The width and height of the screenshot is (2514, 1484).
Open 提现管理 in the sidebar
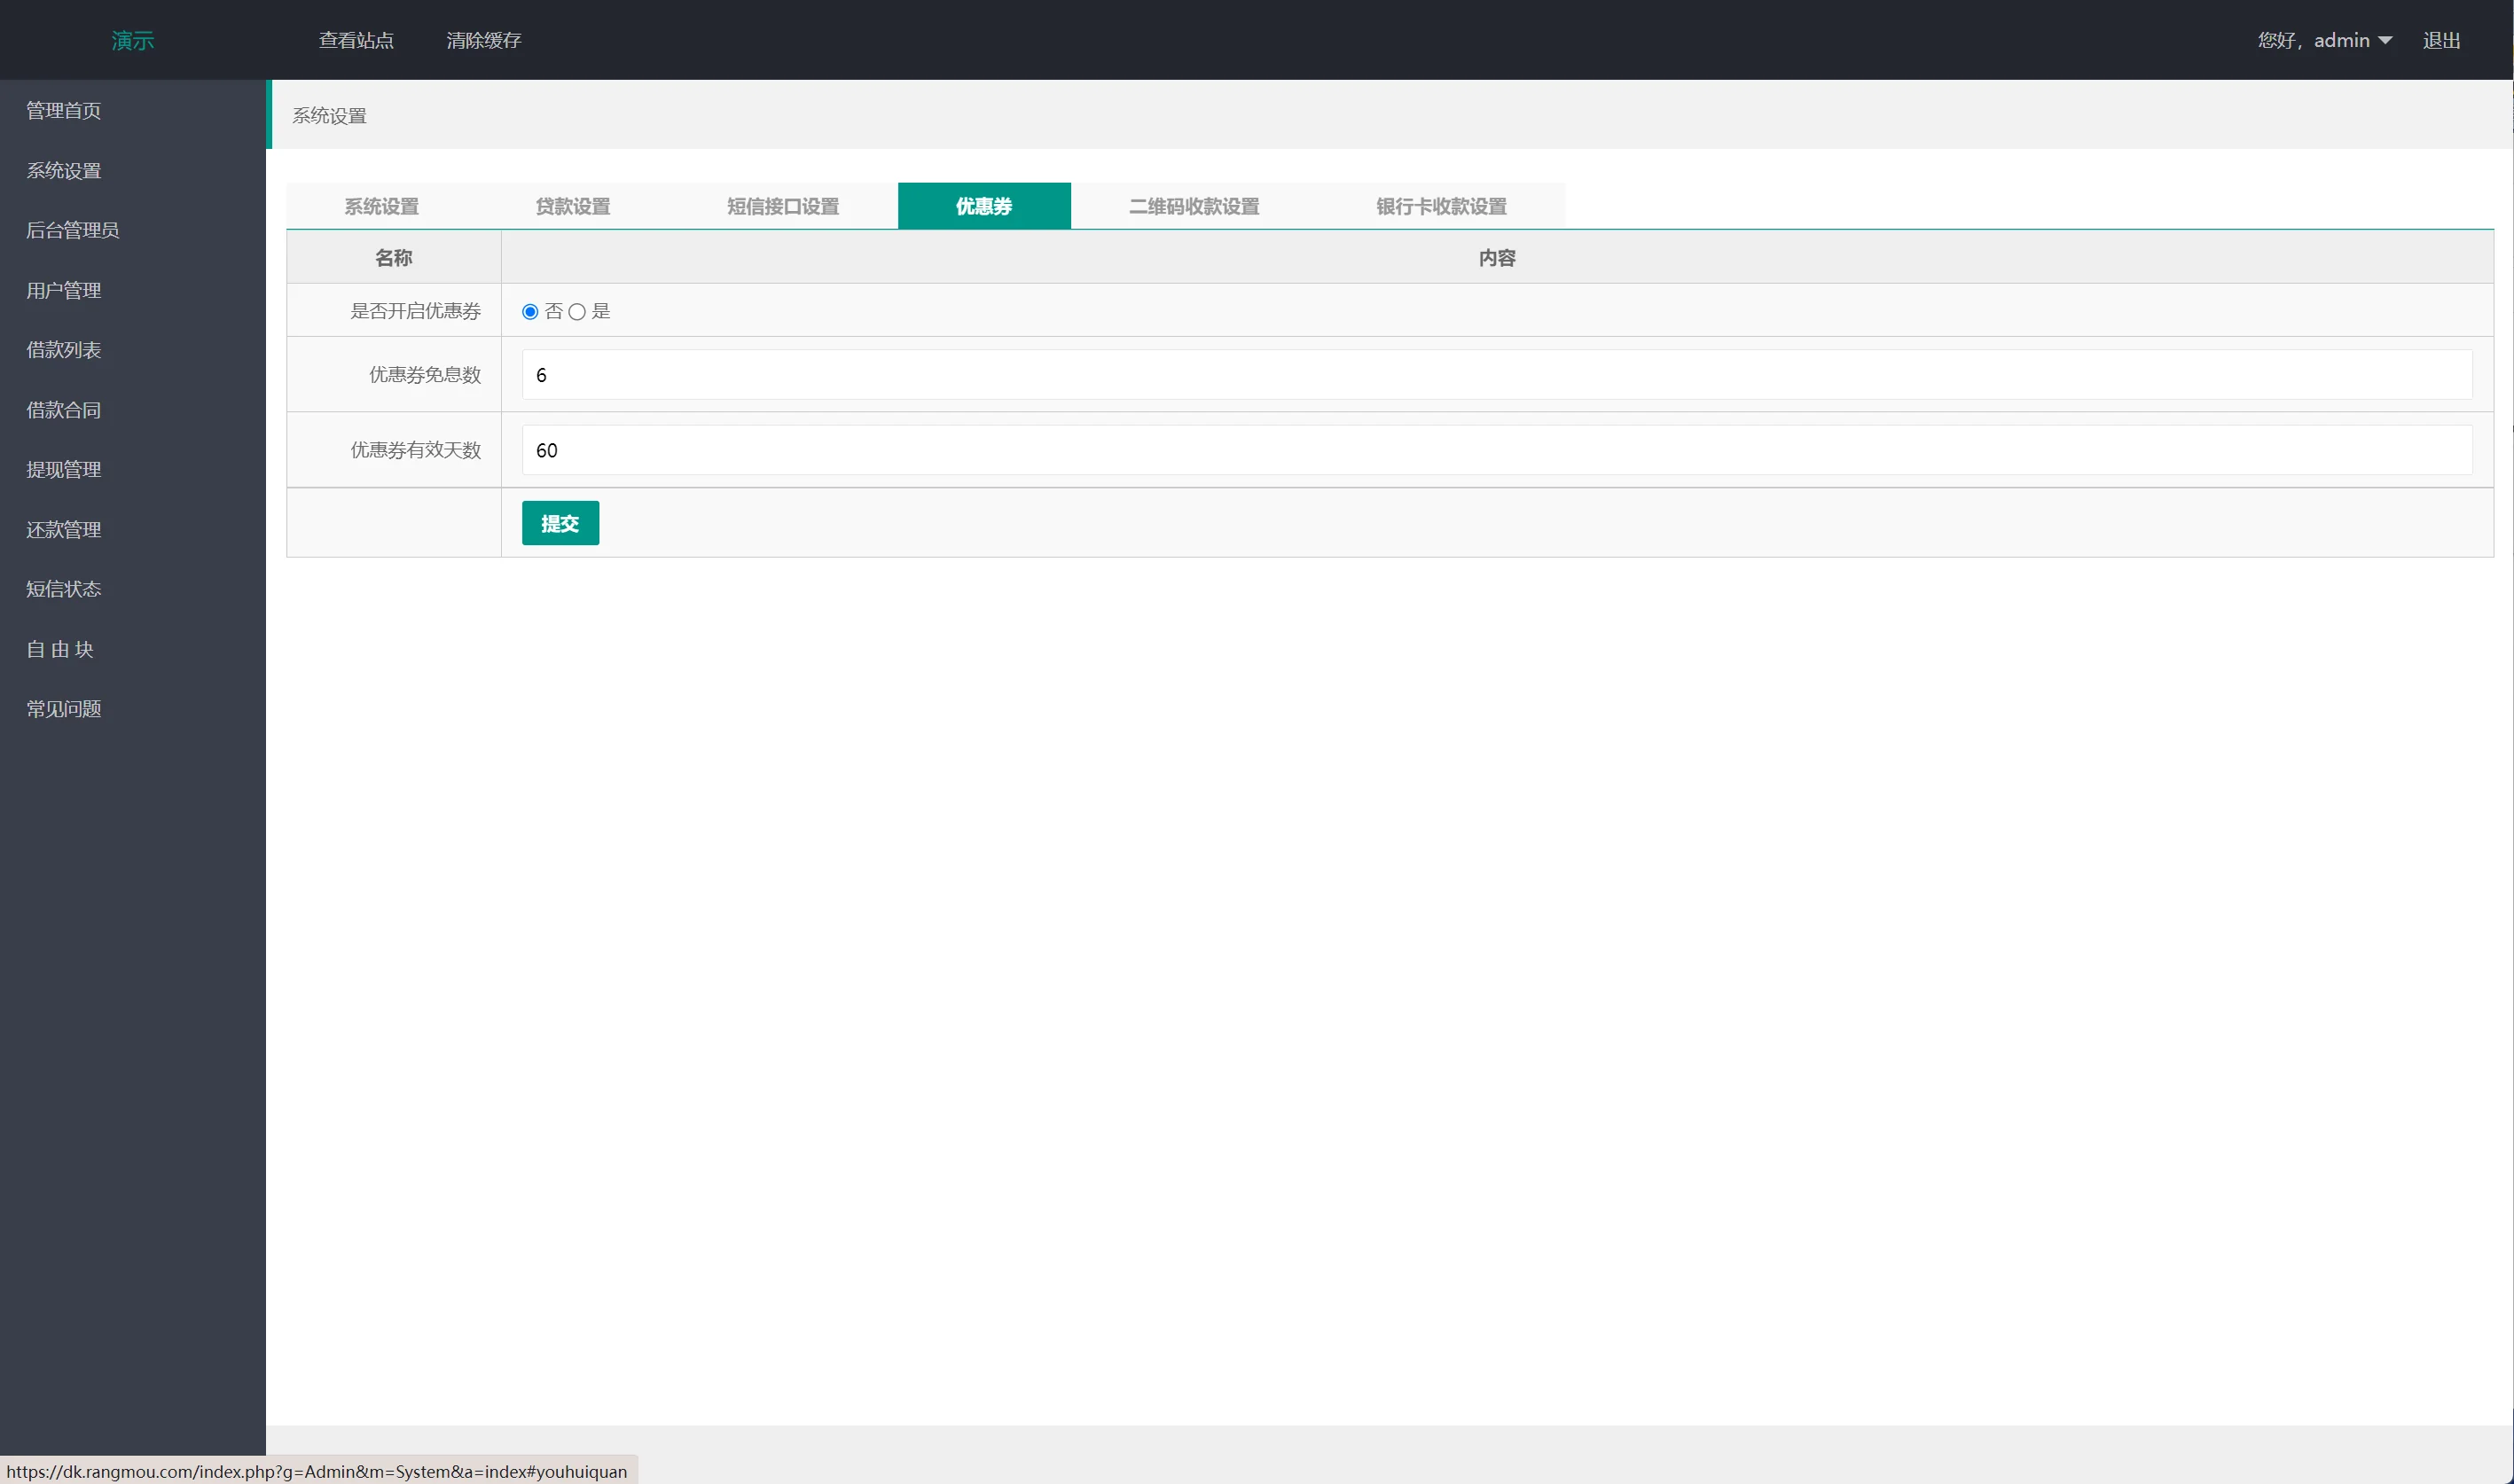point(64,469)
